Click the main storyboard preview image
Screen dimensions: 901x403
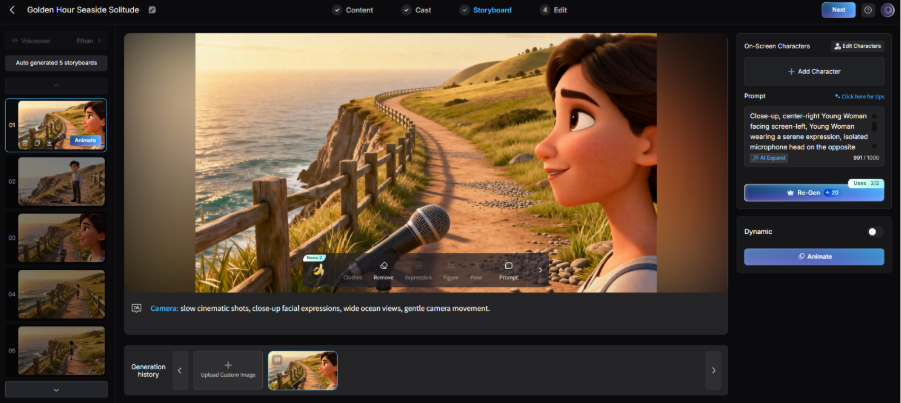pos(426,163)
